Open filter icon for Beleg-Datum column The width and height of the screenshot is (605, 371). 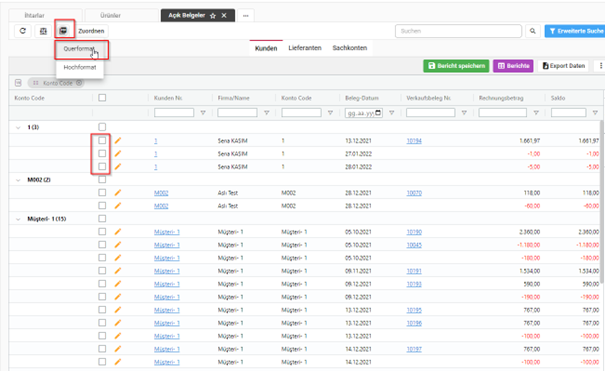(x=392, y=113)
